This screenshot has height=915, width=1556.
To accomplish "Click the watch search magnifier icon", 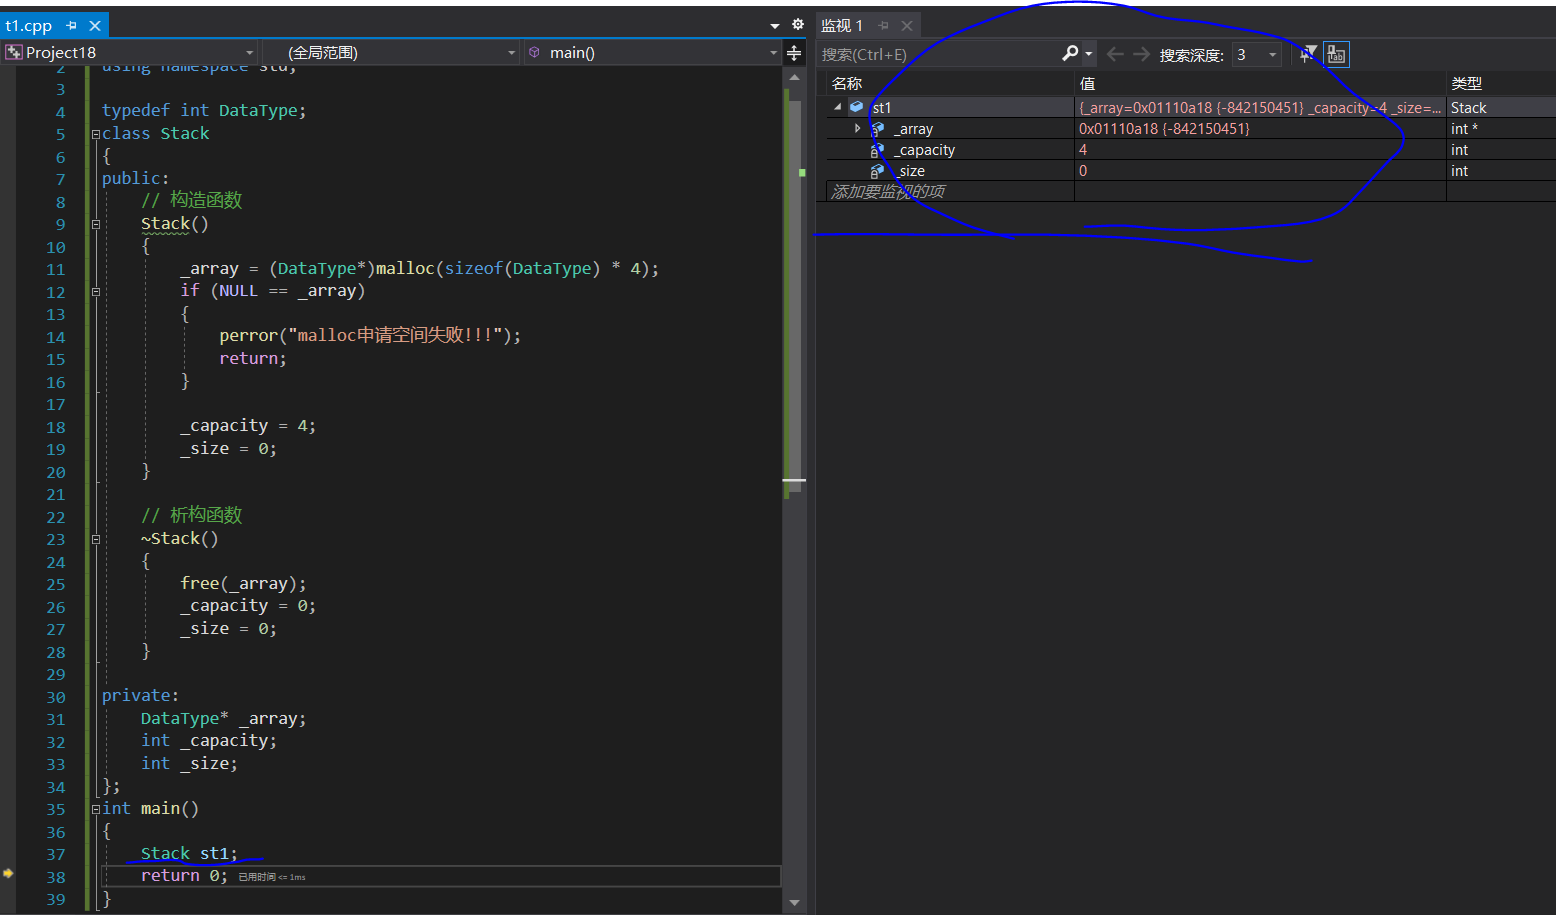I will click(1070, 53).
